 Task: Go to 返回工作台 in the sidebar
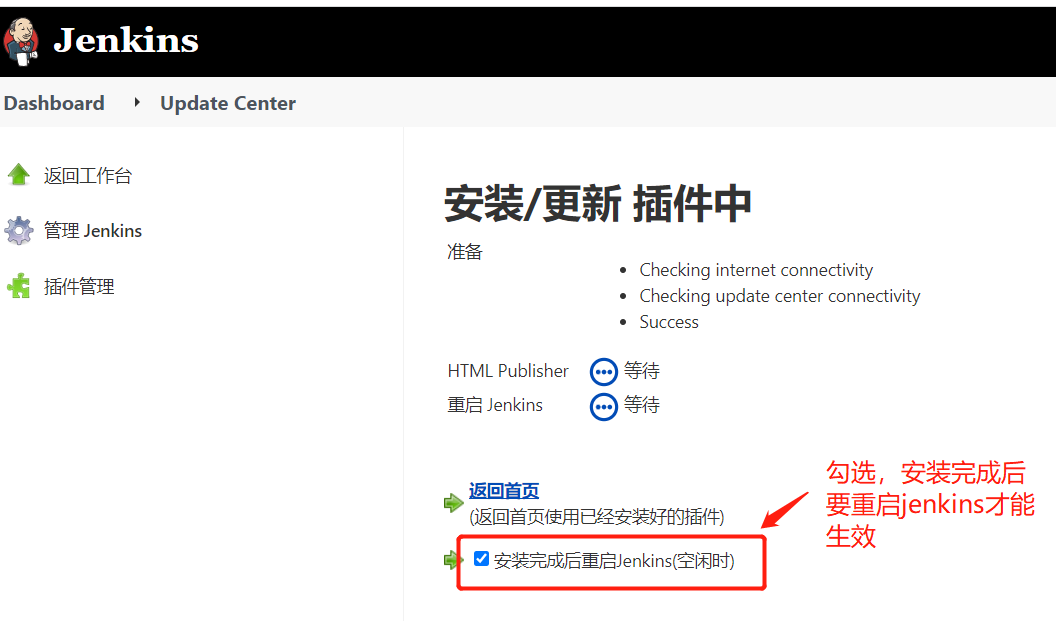click(88, 176)
